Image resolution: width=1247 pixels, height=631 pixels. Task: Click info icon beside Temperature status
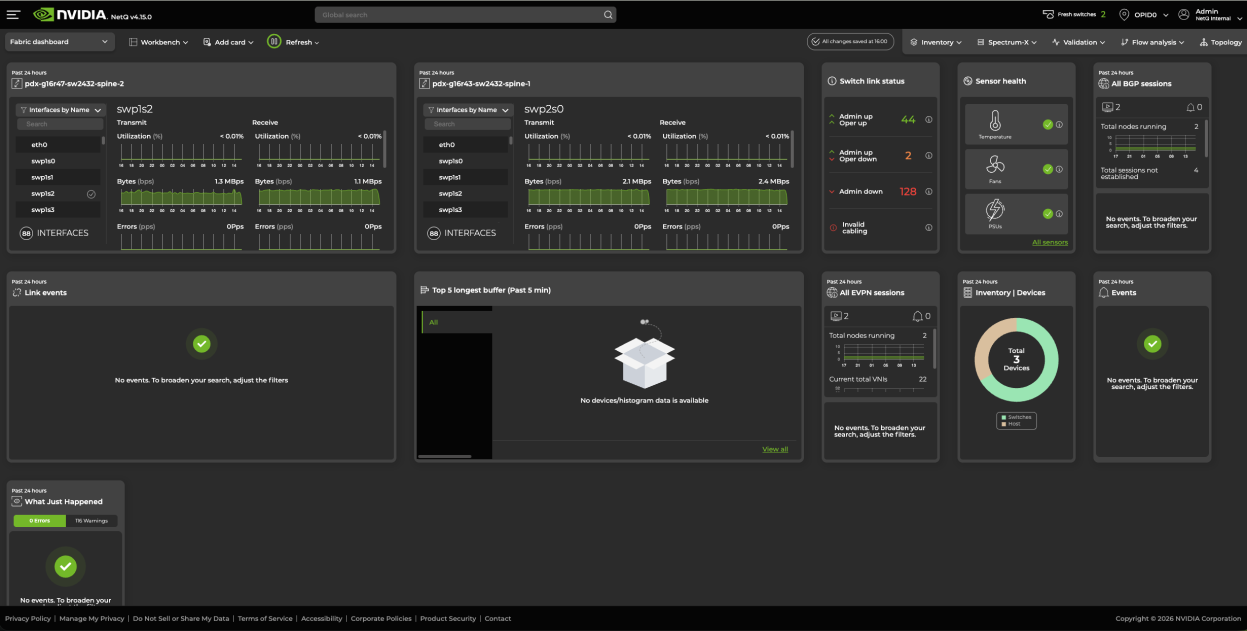[1059, 125]
